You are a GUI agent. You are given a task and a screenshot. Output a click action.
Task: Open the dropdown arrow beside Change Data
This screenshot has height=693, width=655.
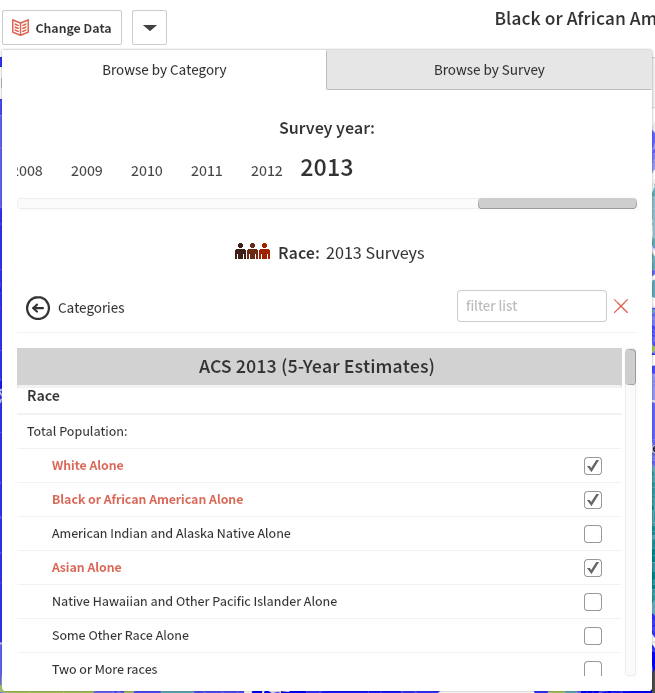[149, 28]
